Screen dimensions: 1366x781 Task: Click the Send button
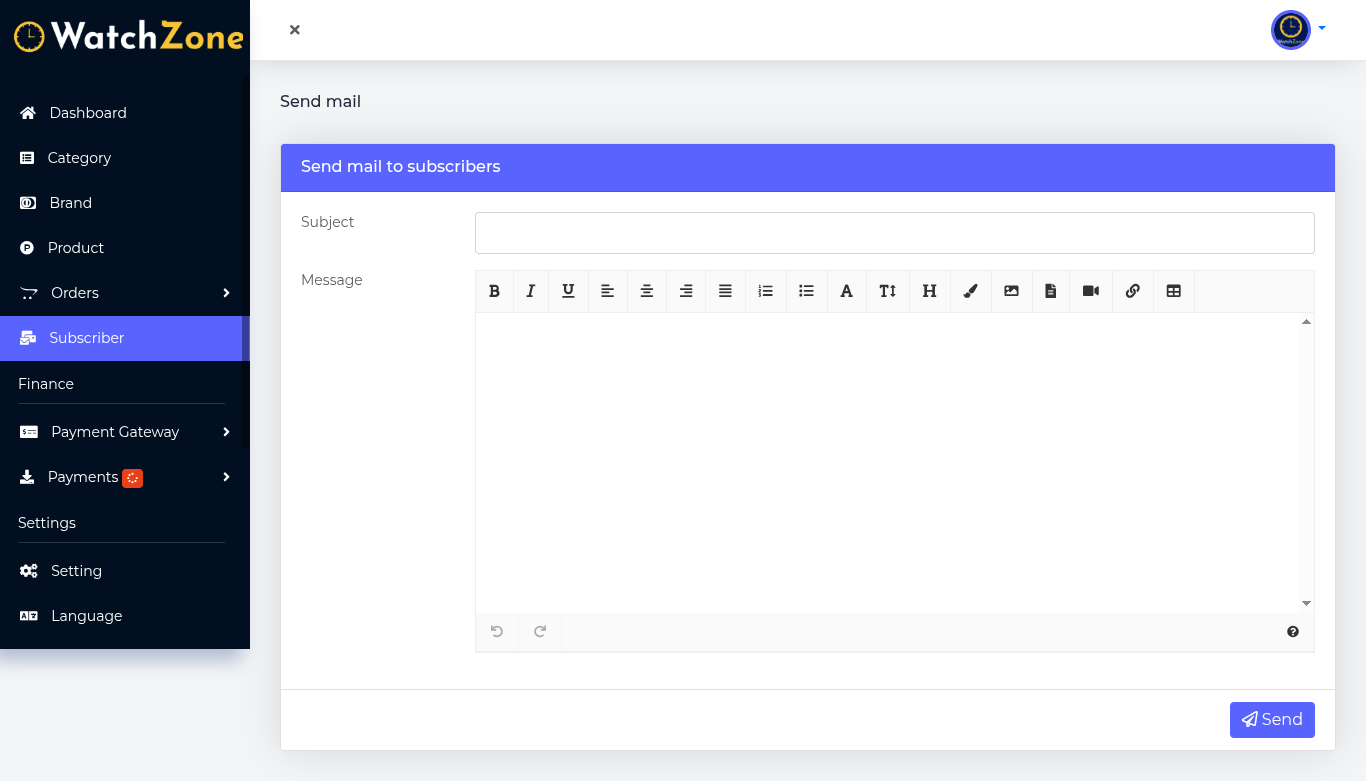[1271, 720]
